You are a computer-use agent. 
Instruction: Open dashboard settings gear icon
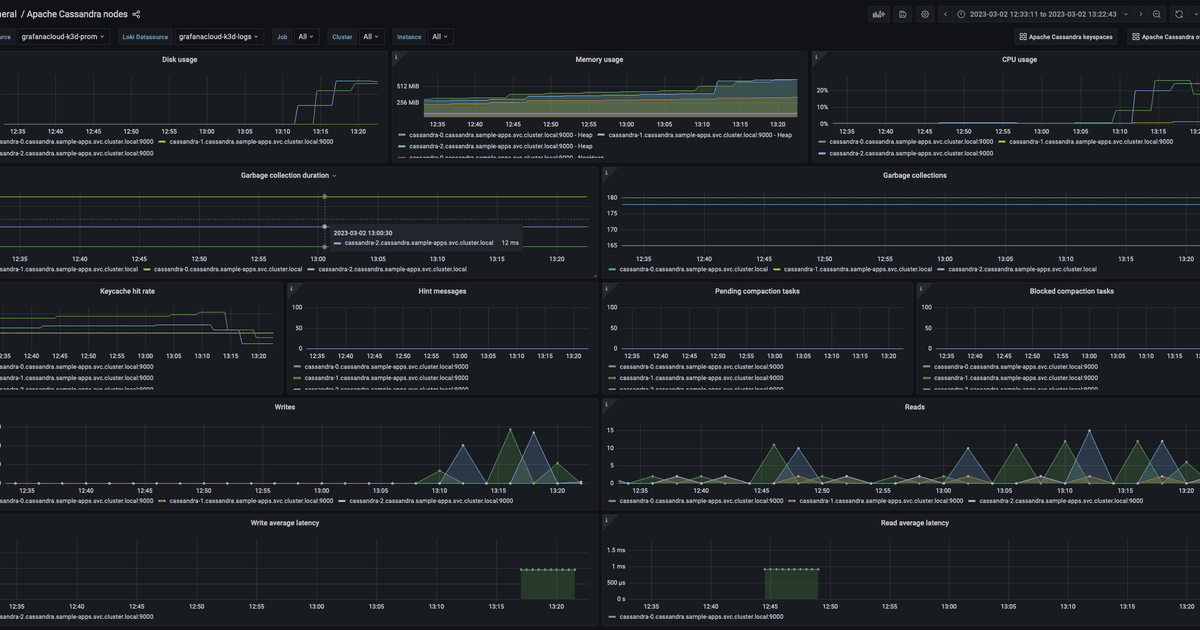[x=925, y=14]
